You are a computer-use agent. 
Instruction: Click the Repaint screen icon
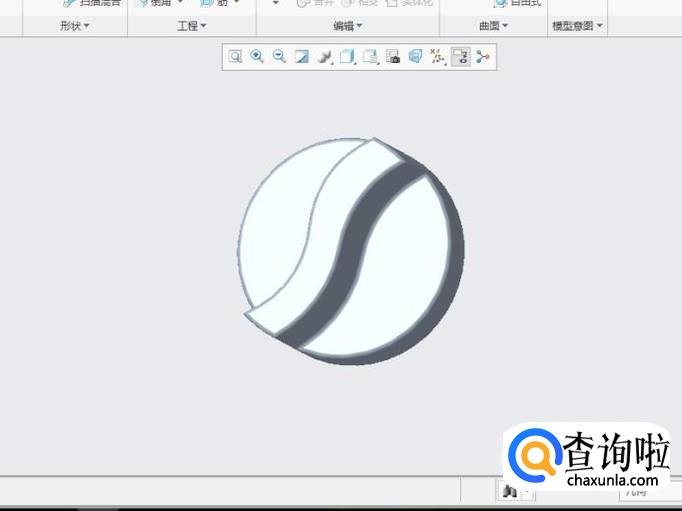tap(302, 57)
